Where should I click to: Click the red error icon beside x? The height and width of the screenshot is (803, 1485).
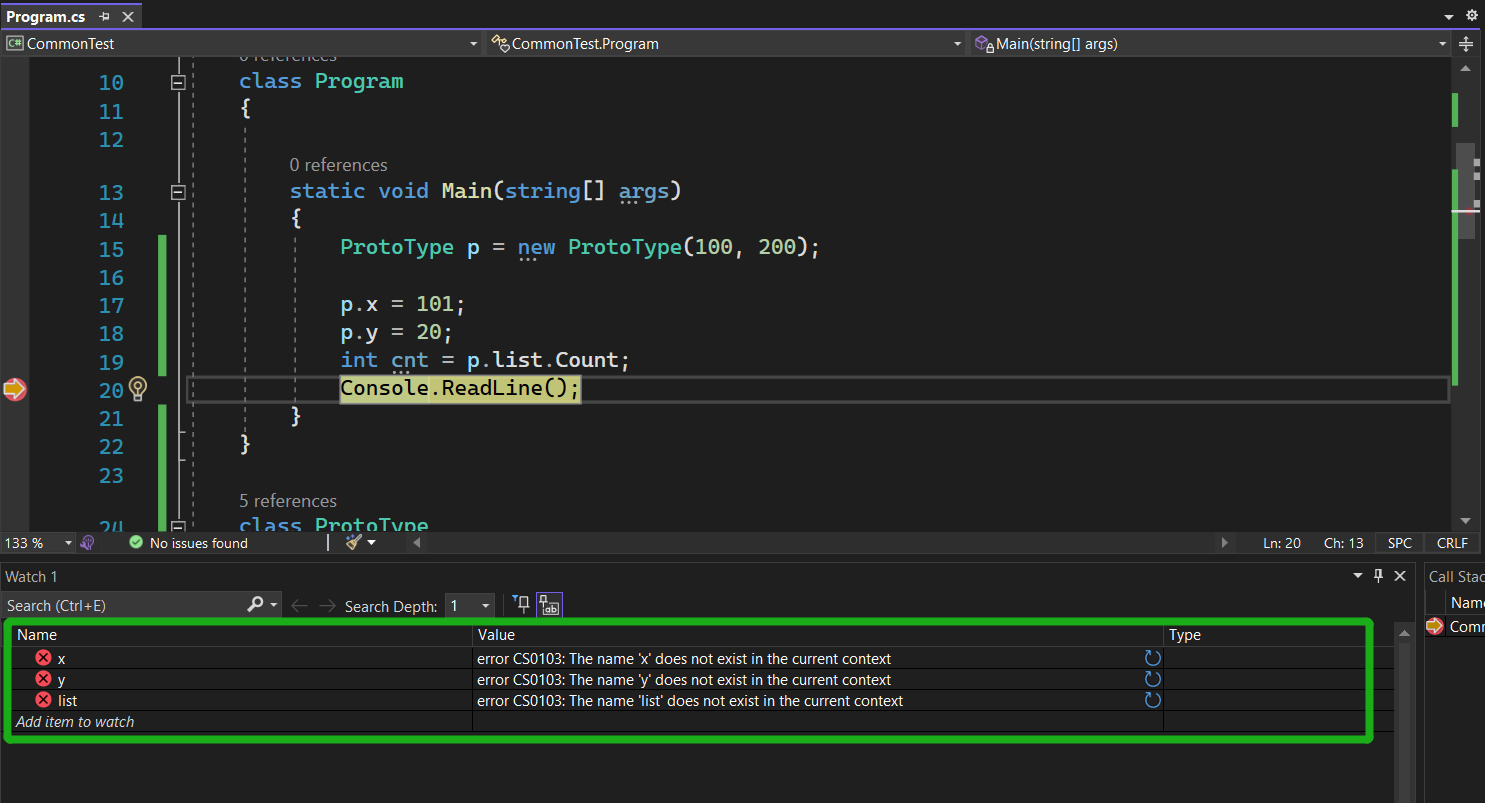point(44,658)
